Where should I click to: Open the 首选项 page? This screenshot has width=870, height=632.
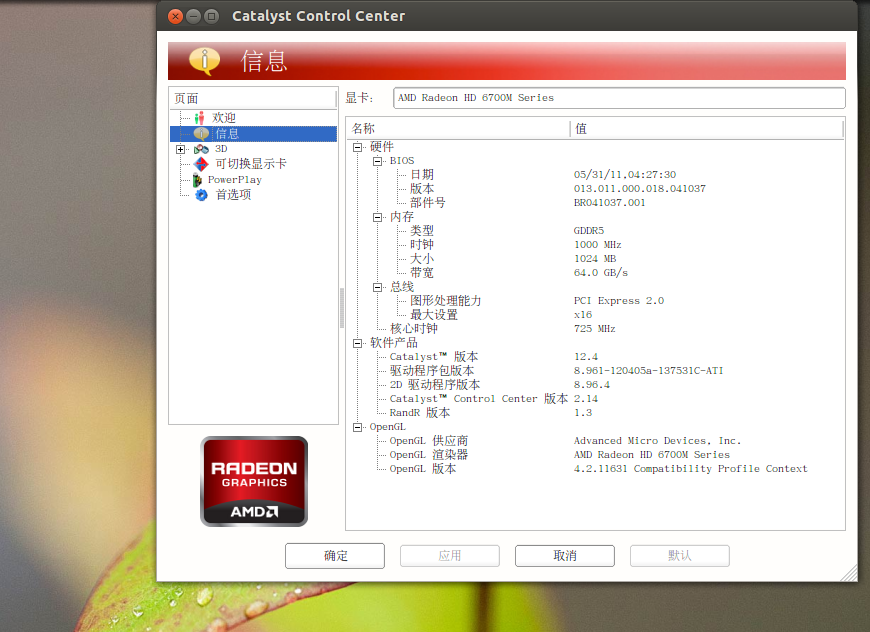(233, 195)
